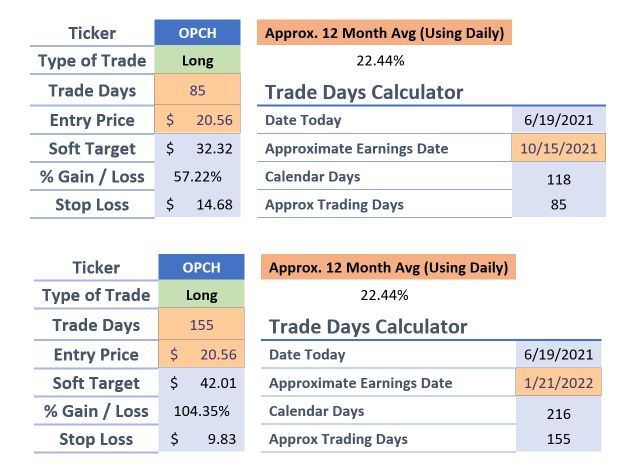The width and height of the screenshot is (630, 473).
Task: Click the Approx Trading Days value 85
Action: [558, 205]
